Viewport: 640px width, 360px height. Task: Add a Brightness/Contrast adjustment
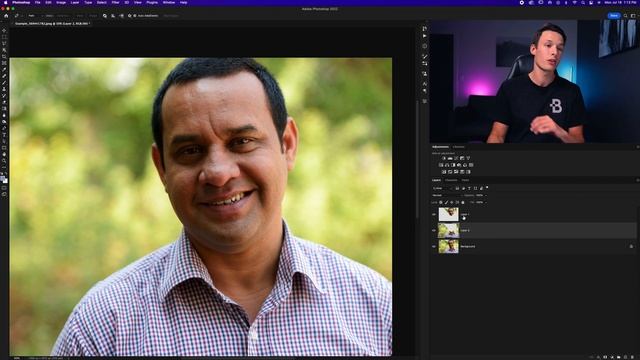(444, 158)
